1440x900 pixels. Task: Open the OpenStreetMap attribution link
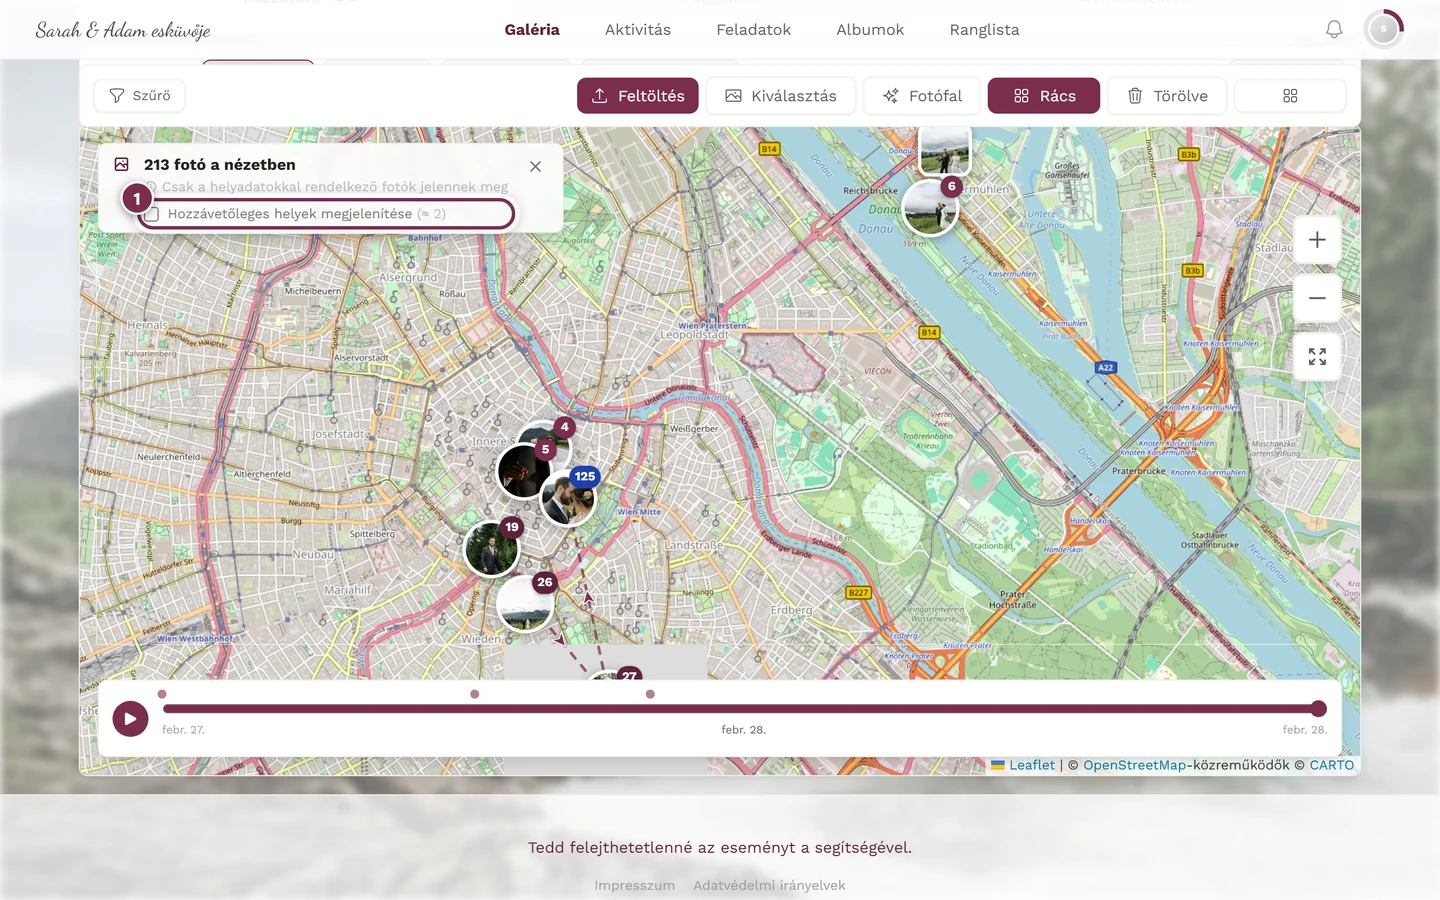[1134, 765]
